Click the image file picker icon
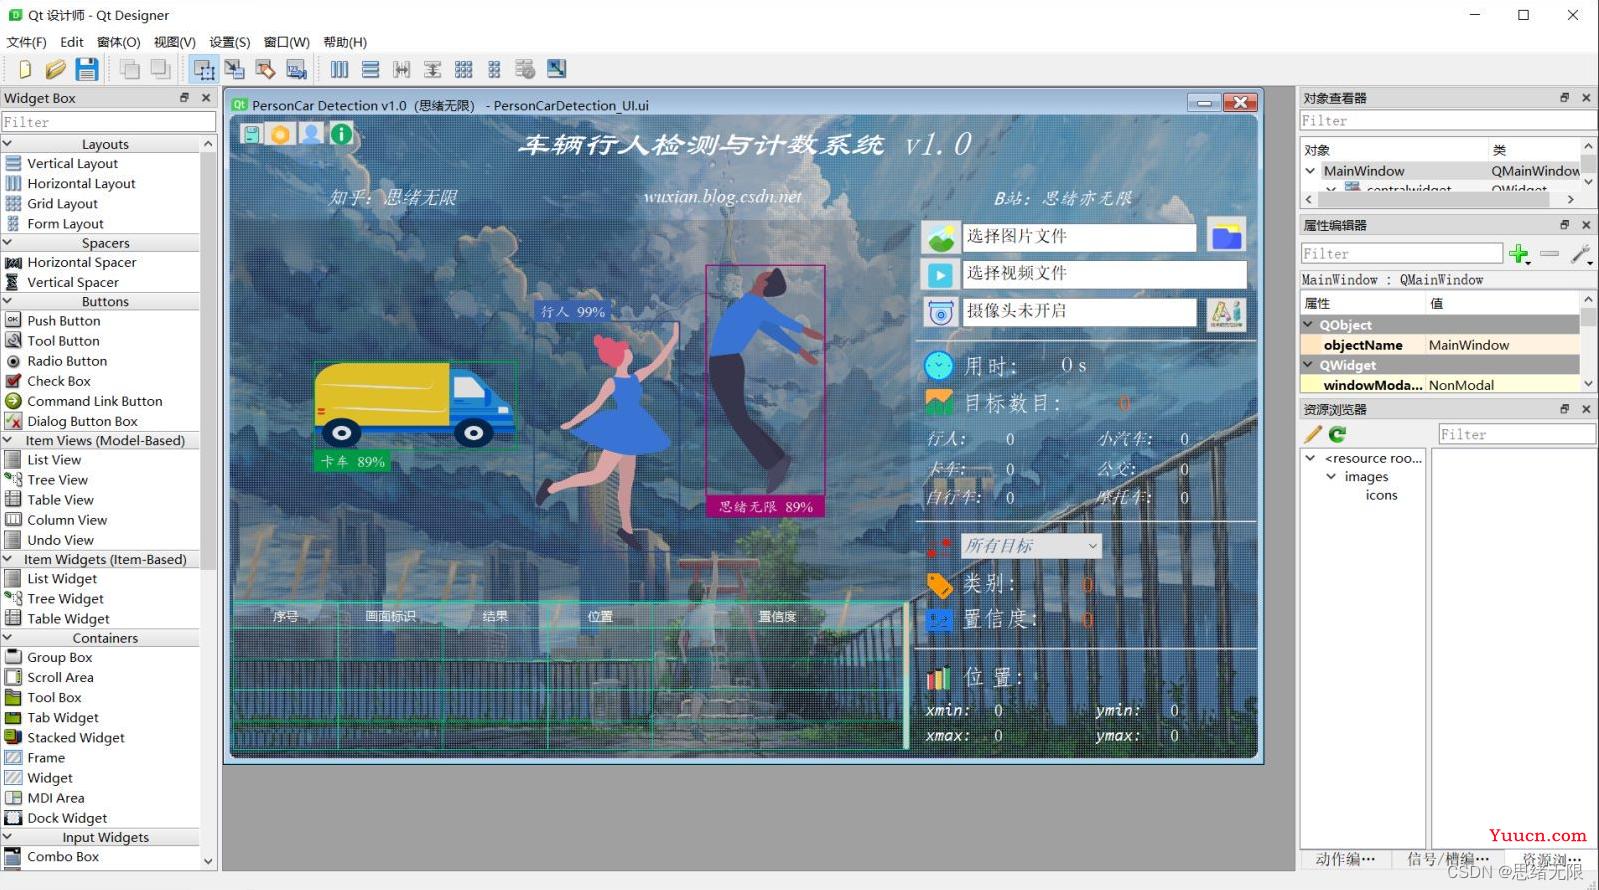The height and width of the screenshot is (890, 1599). pyautogui.click(x=940, y=237)
